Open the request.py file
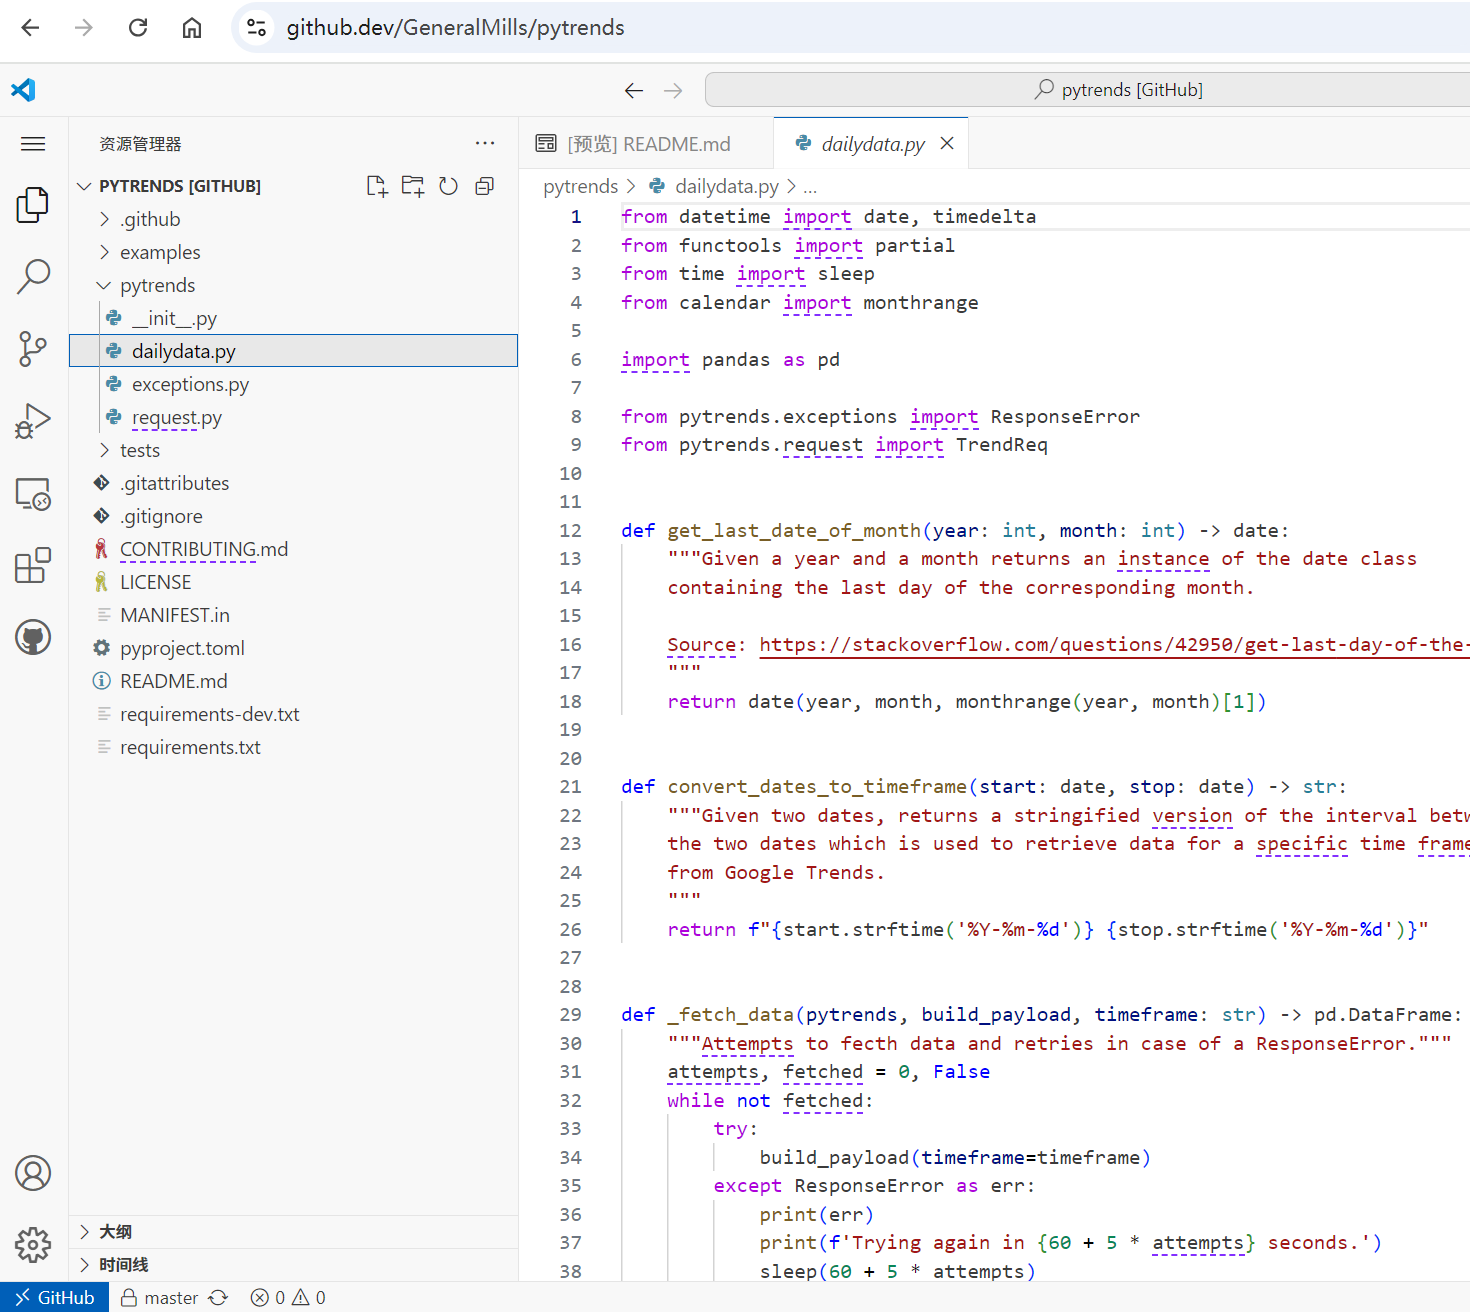Image resolution: width=1470 pixels, height=1312 pixels. point(176,417)
